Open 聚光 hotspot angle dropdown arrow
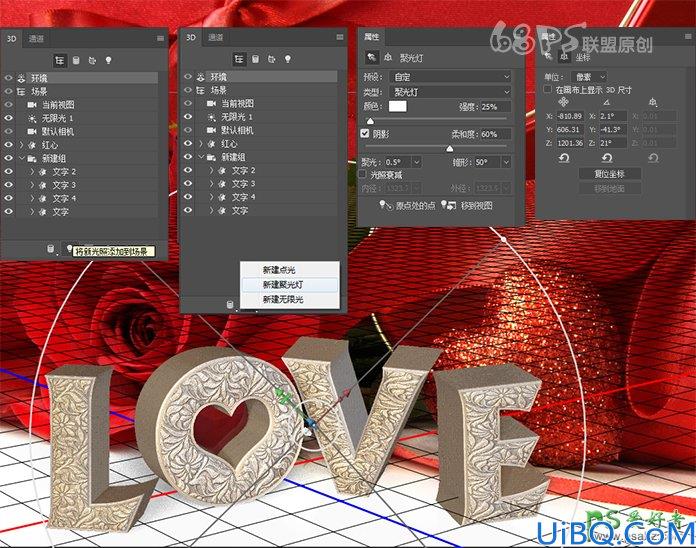The image size is (696, 548). [416, 162]
